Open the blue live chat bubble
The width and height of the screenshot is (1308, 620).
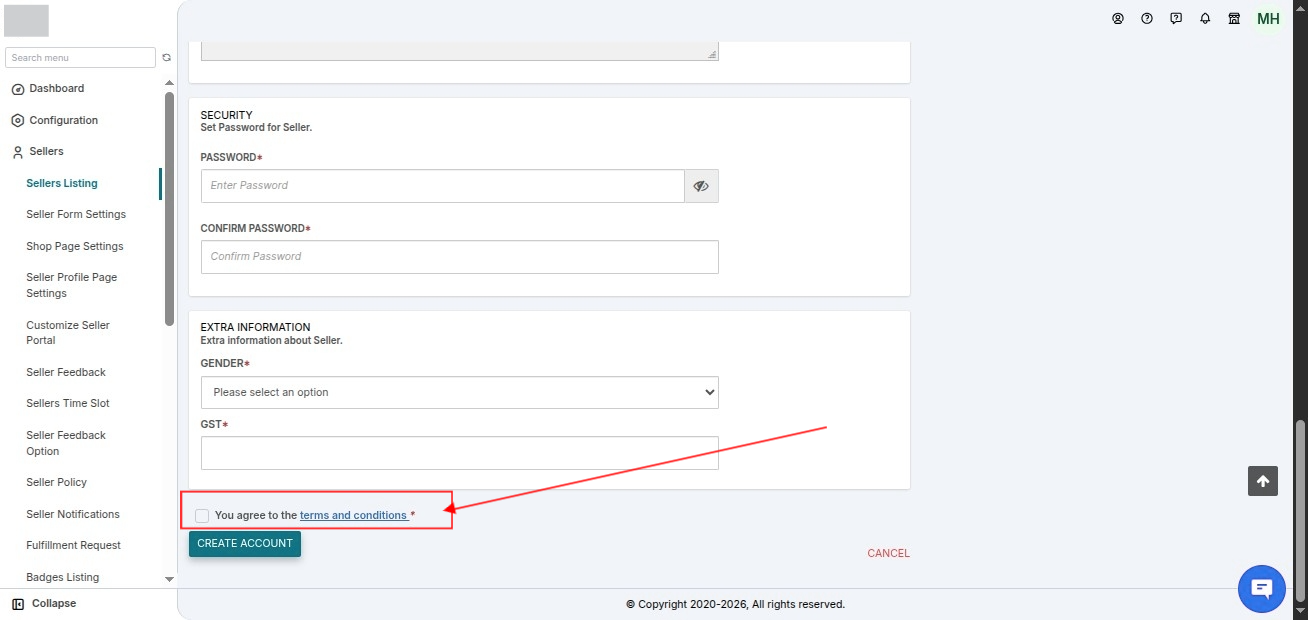(1262, 588)
